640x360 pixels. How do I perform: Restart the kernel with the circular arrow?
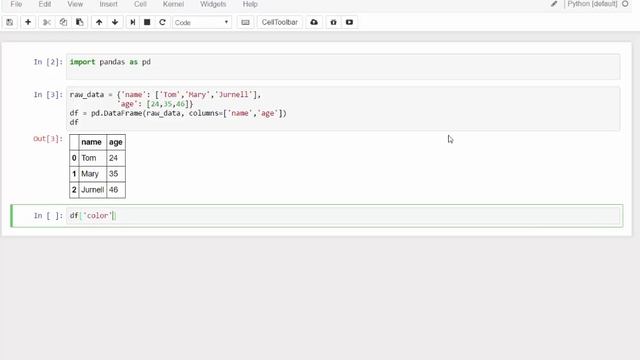[x=162, y=22]
